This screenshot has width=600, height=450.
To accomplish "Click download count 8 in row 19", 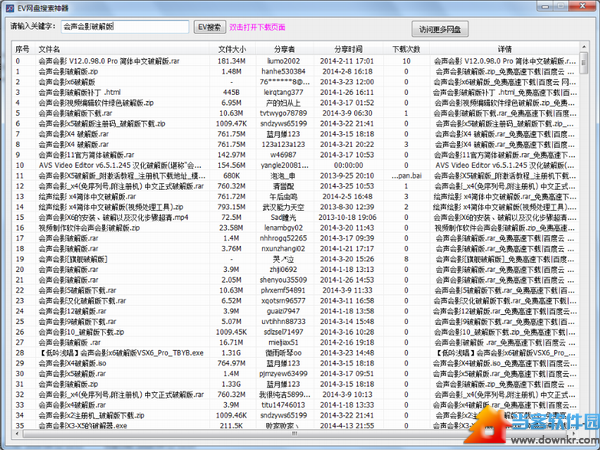I will (x=406, y=259).
